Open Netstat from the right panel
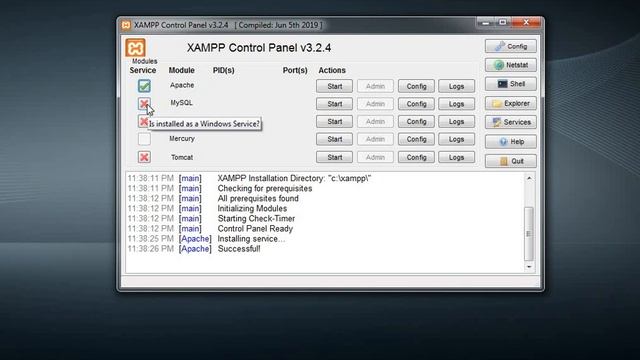This screenshot has height=360, width=640. (511, 65)
